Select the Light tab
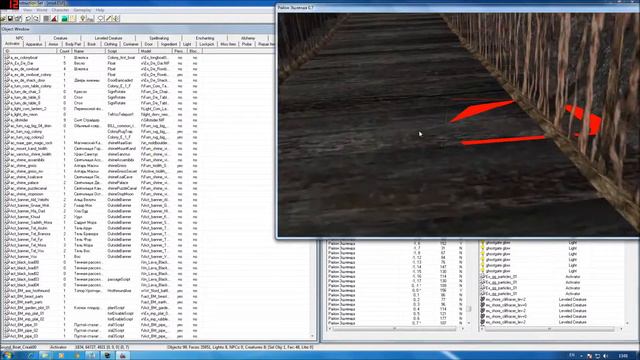The height and width of the screenshot is (360, 640). [x=187, y=44]
